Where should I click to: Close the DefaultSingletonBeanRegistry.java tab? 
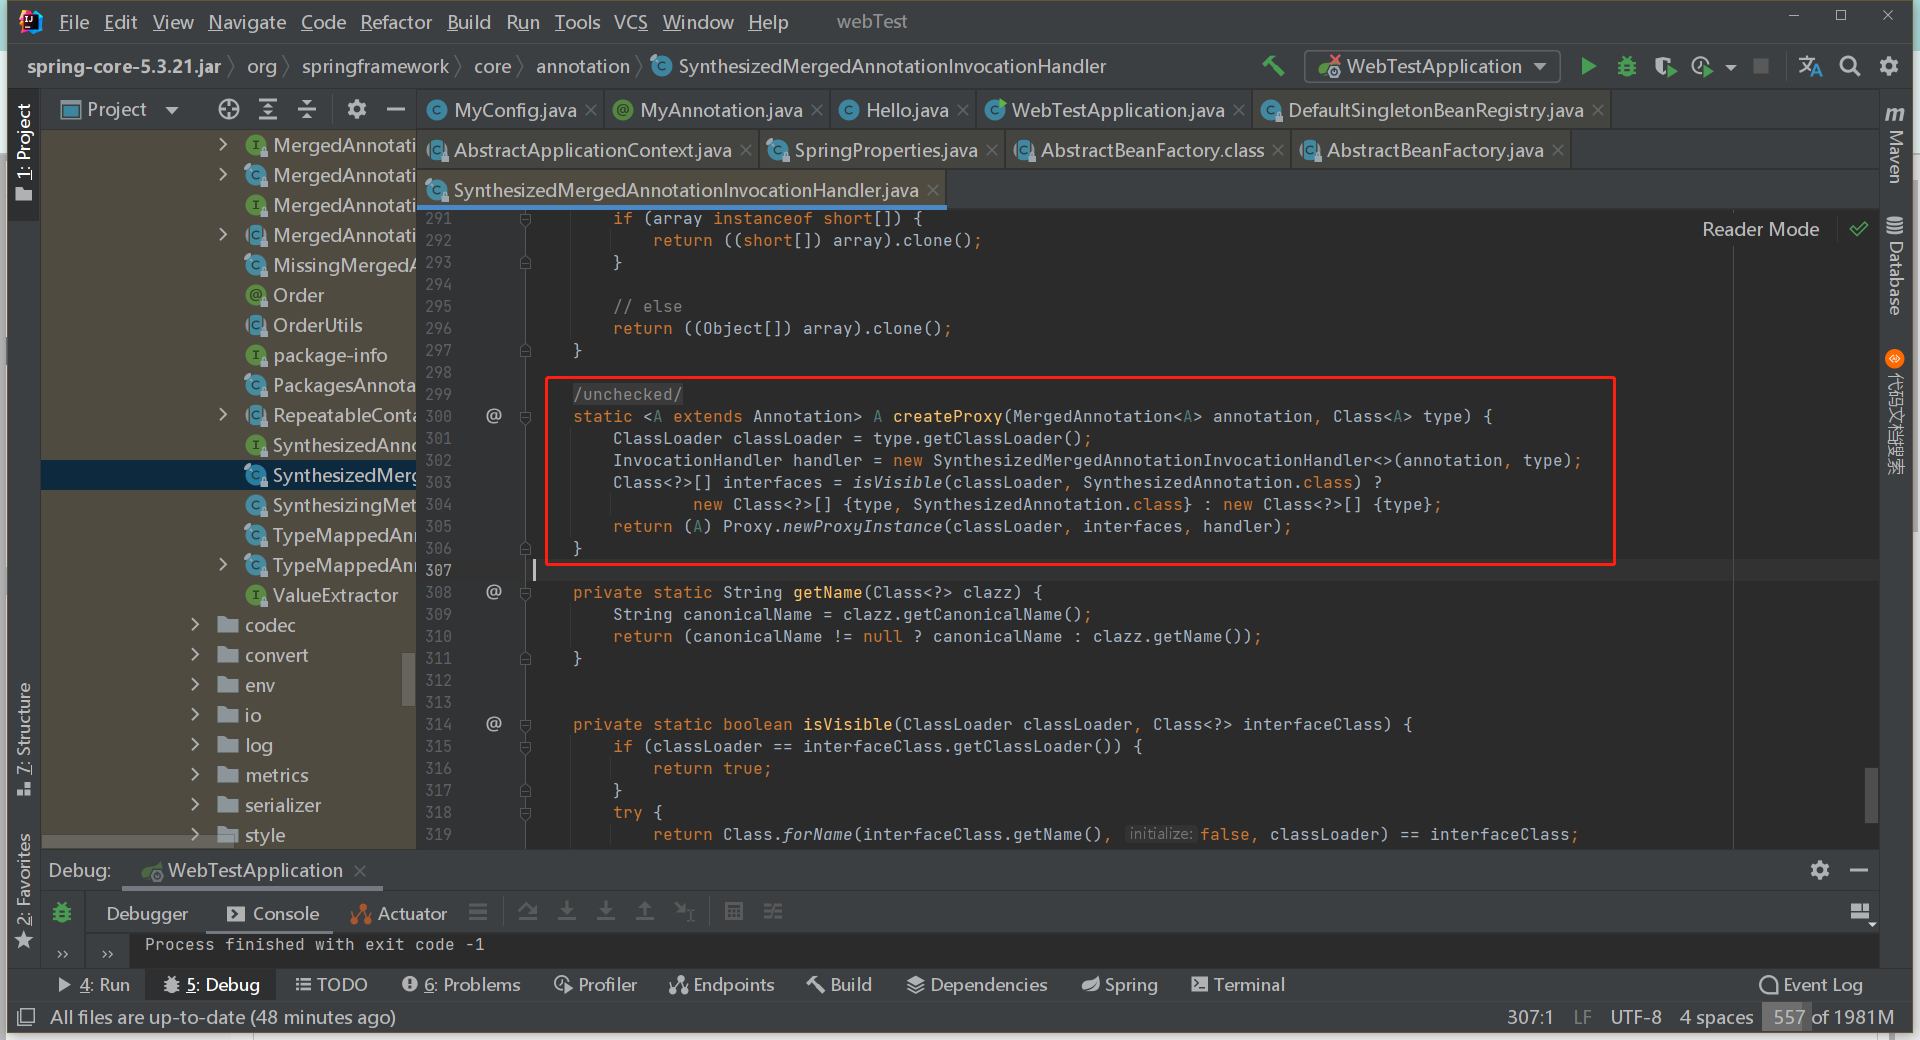pyautogui.click(x=1598, y=110)
